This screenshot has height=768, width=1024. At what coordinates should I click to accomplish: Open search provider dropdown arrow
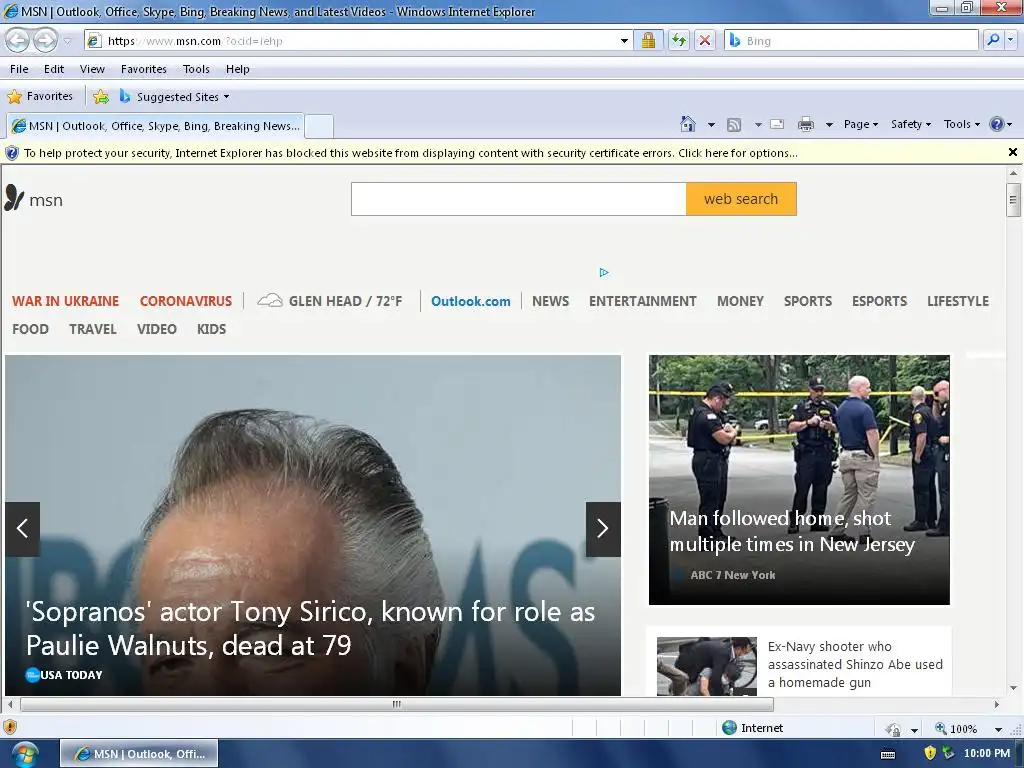click(x=1011, y=40)
